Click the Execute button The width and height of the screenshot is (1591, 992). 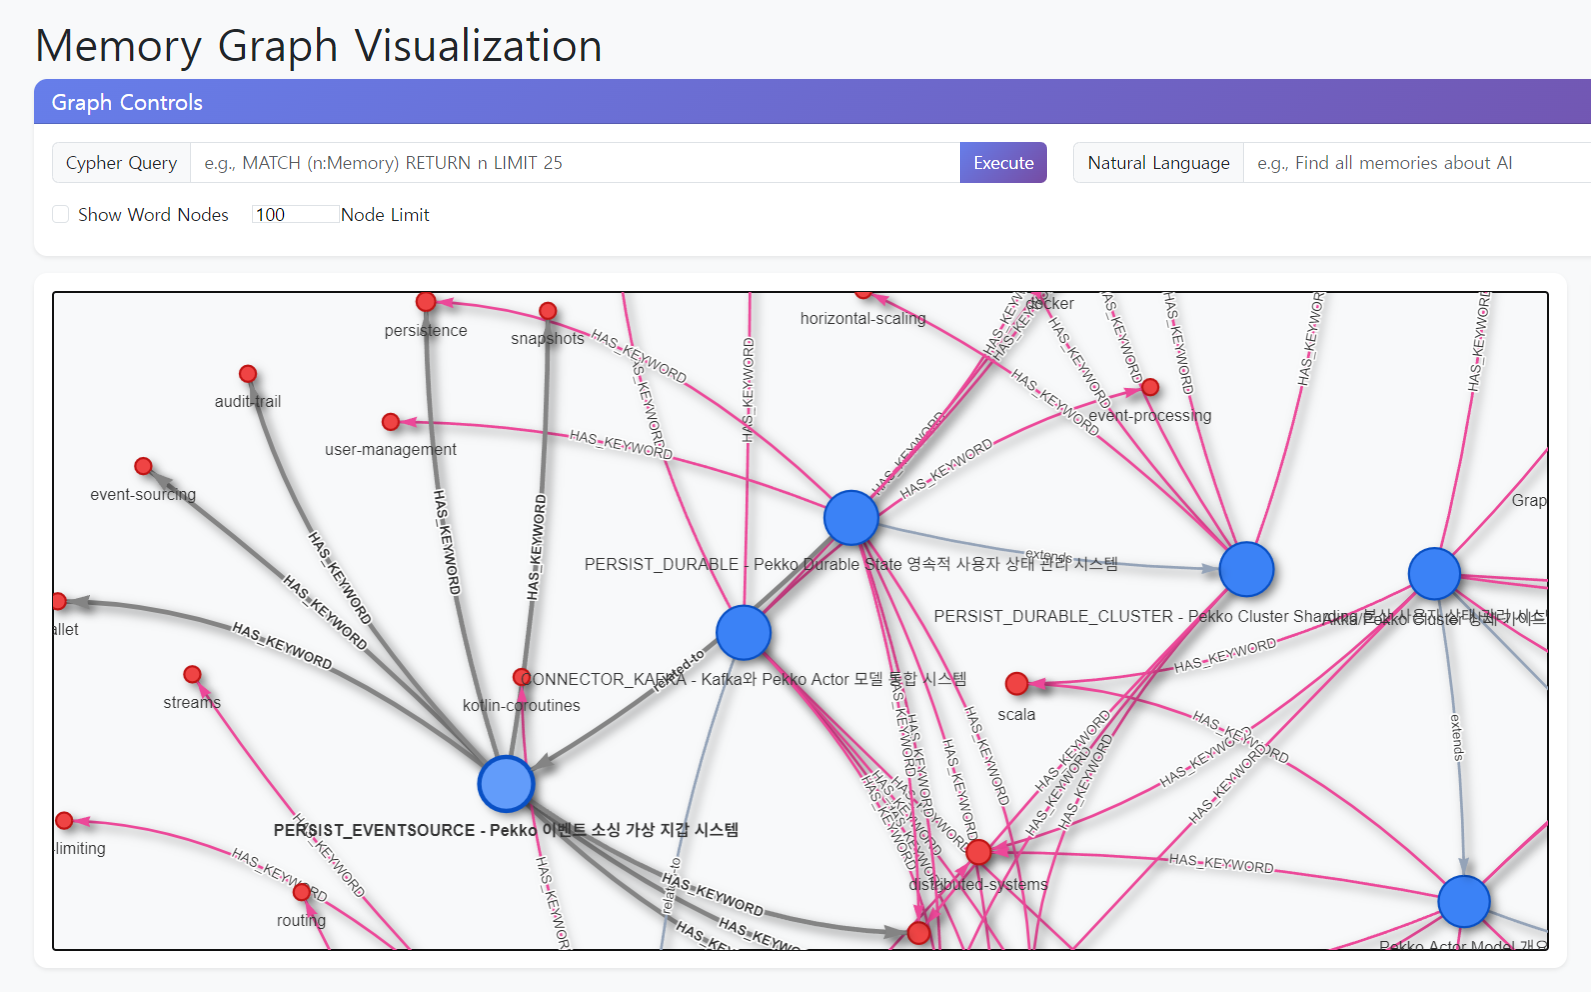point(1003,163)
